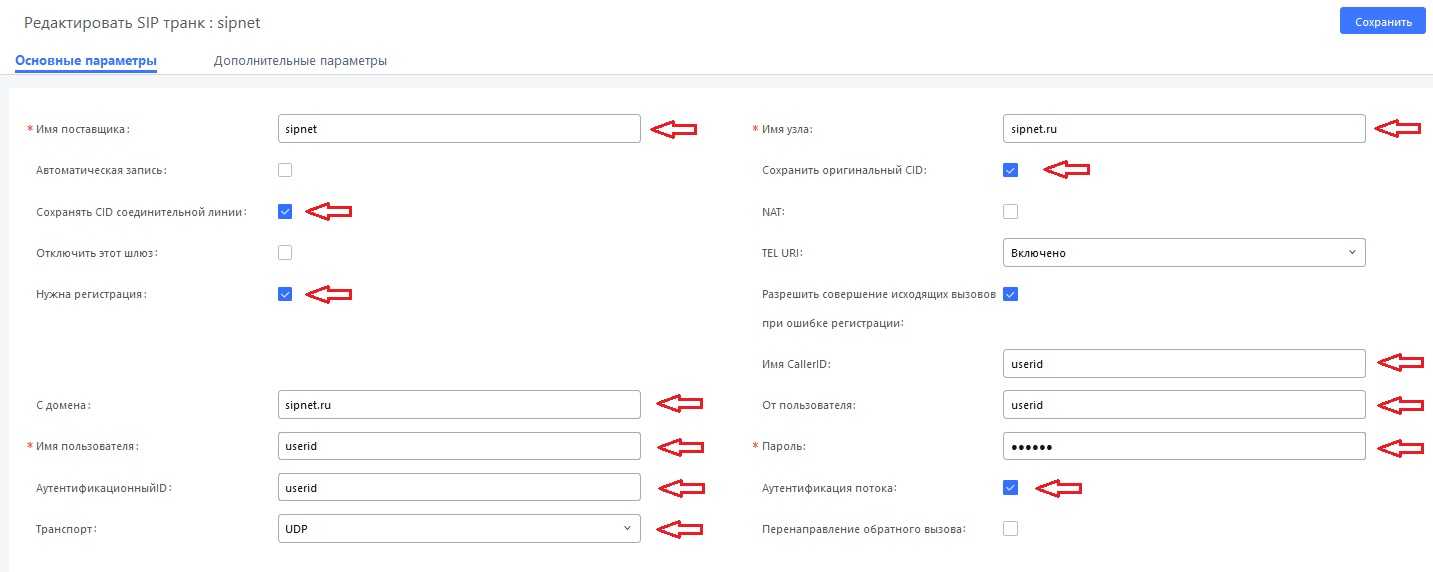Click the Пароль password field
1433x572 pixels.
(x=1183, y=446)
